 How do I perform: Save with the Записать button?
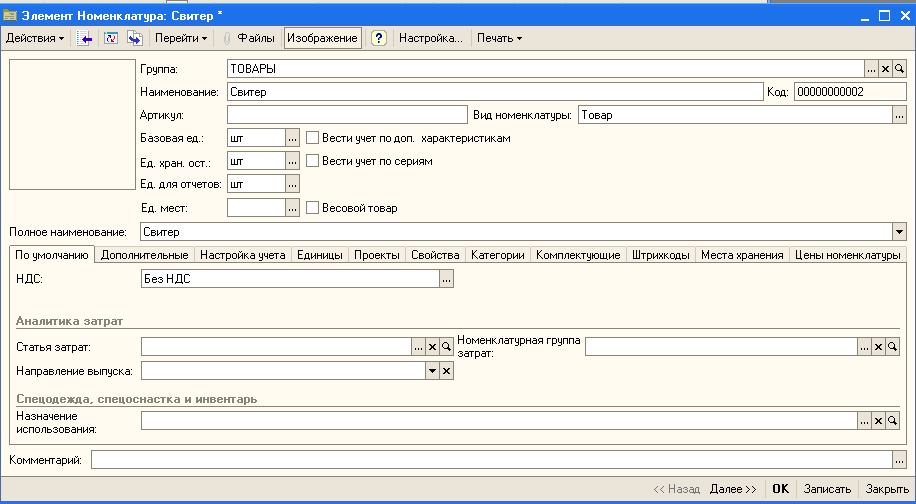click(x=827, y=489)
